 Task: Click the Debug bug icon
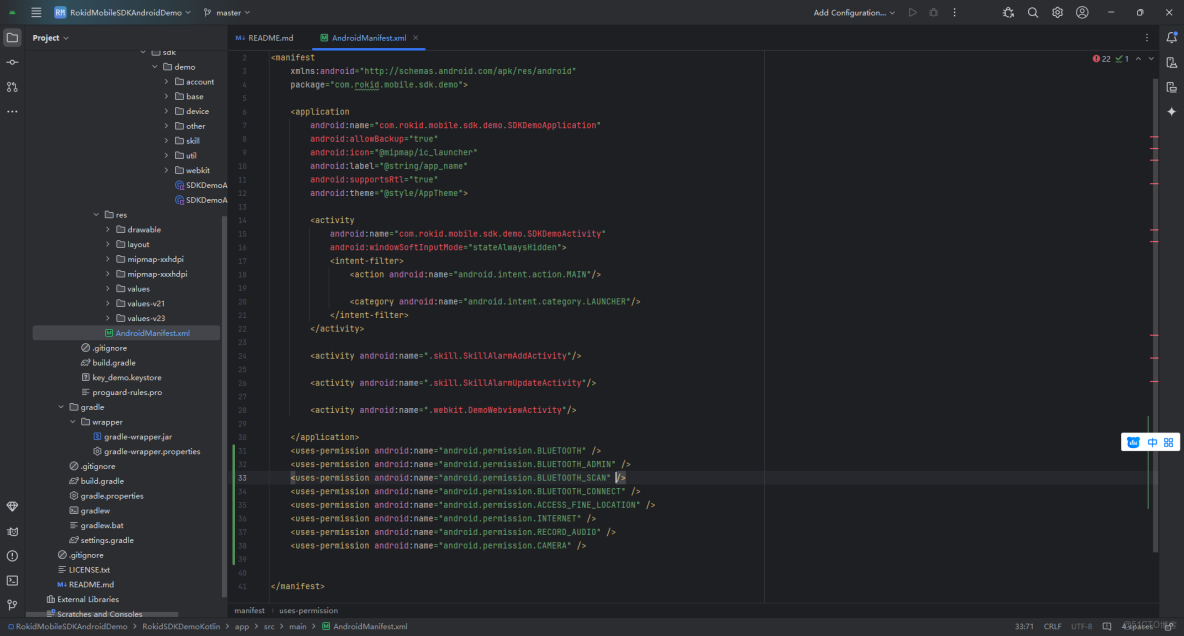click(933, 13)
